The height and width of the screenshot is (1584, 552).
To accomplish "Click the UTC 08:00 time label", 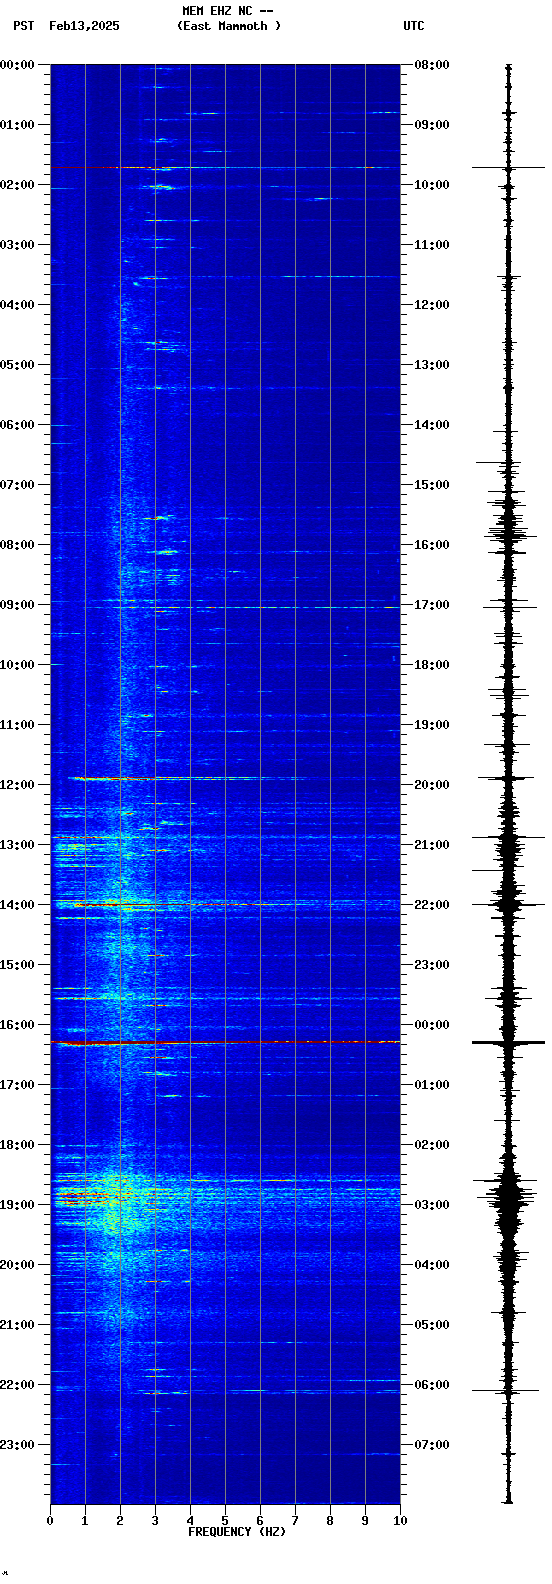I will (432, 65).
